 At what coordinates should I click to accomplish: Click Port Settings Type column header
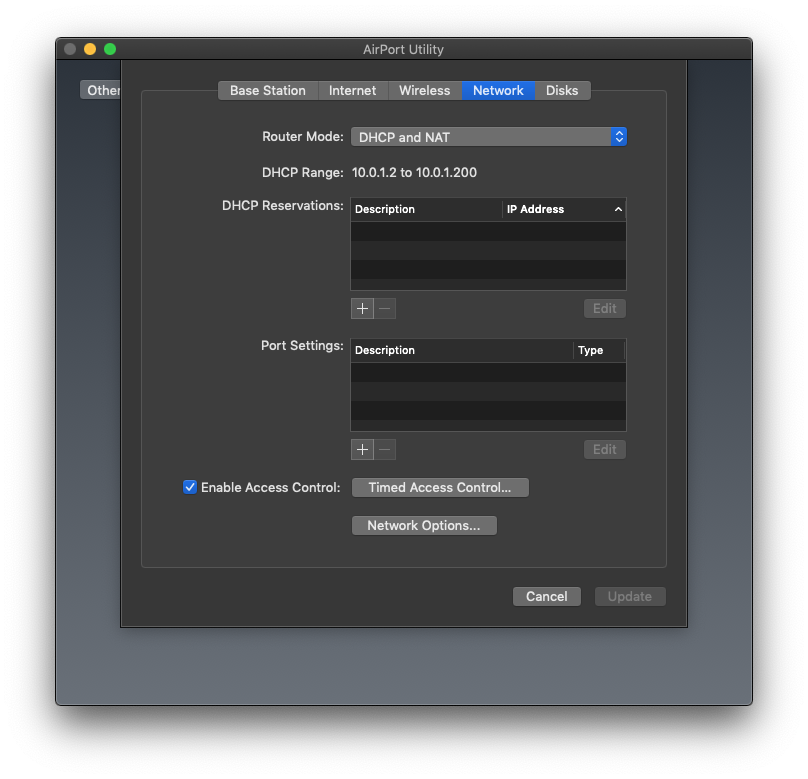pyautogui.click(x=599, y=350)
